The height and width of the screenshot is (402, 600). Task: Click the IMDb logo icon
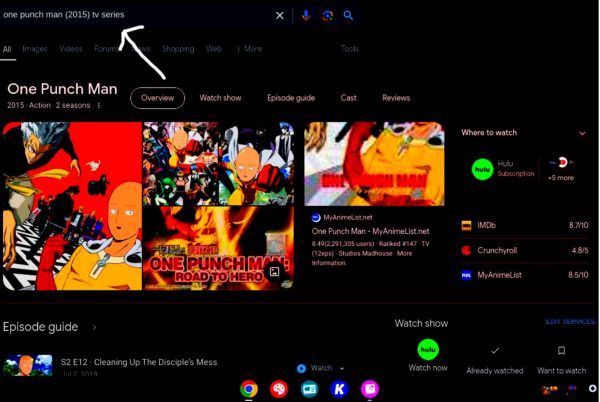[466, 225]
